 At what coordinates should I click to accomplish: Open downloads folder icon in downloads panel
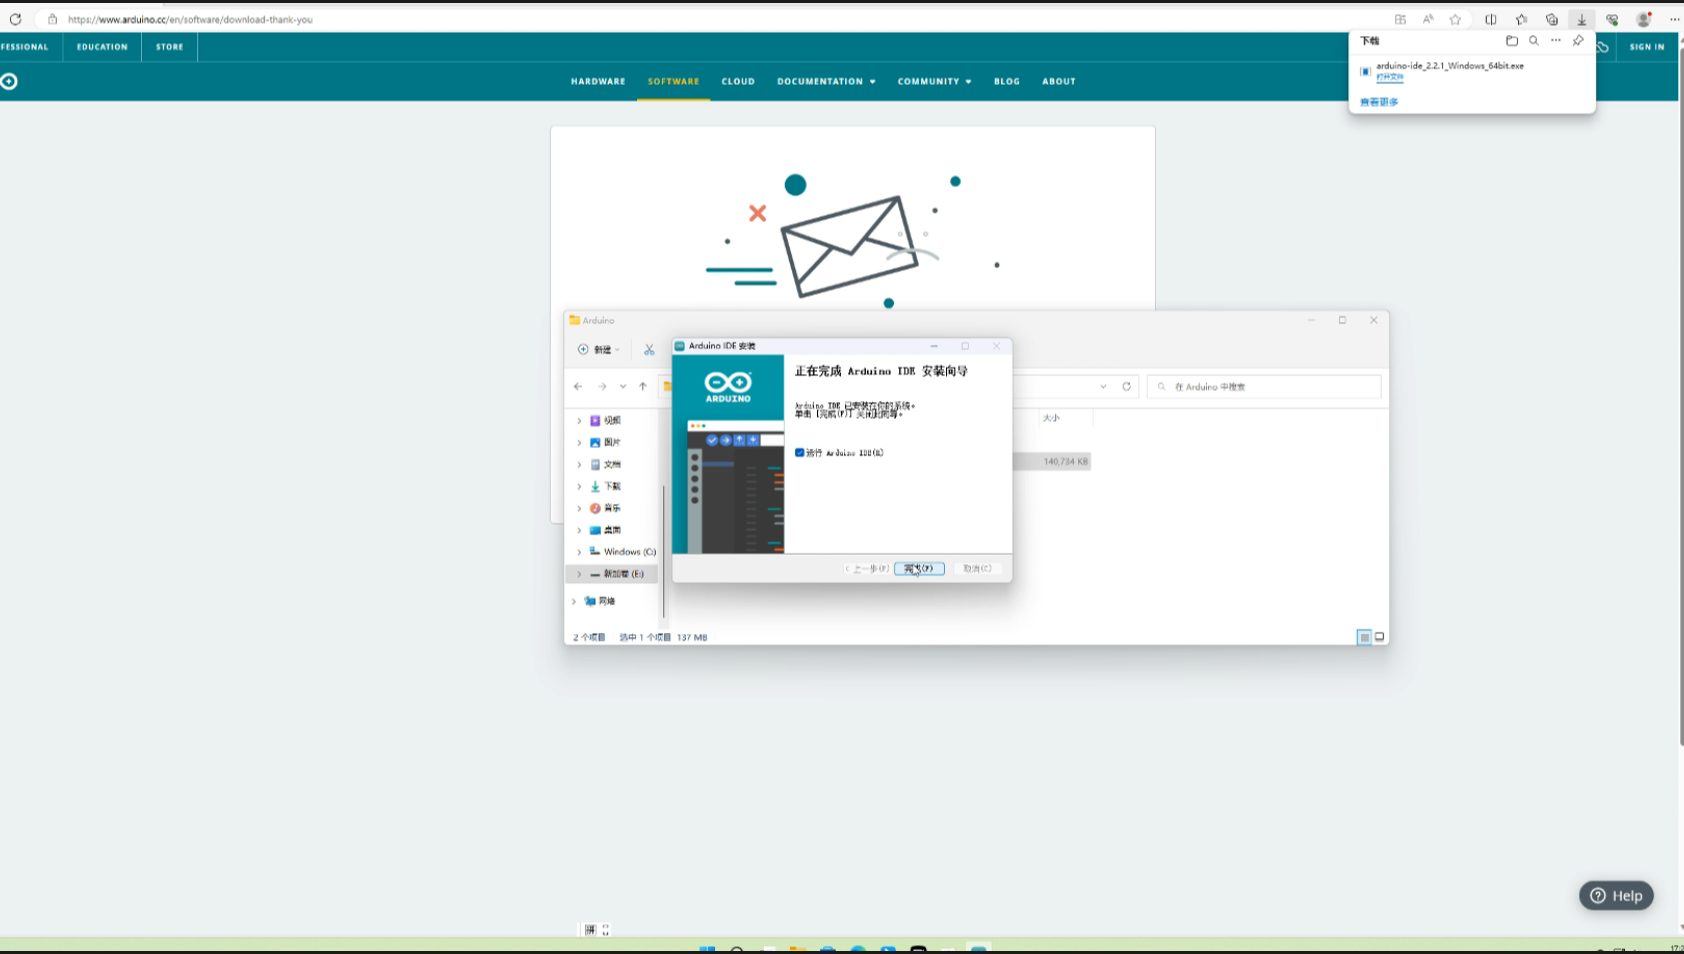point(1511,41)
